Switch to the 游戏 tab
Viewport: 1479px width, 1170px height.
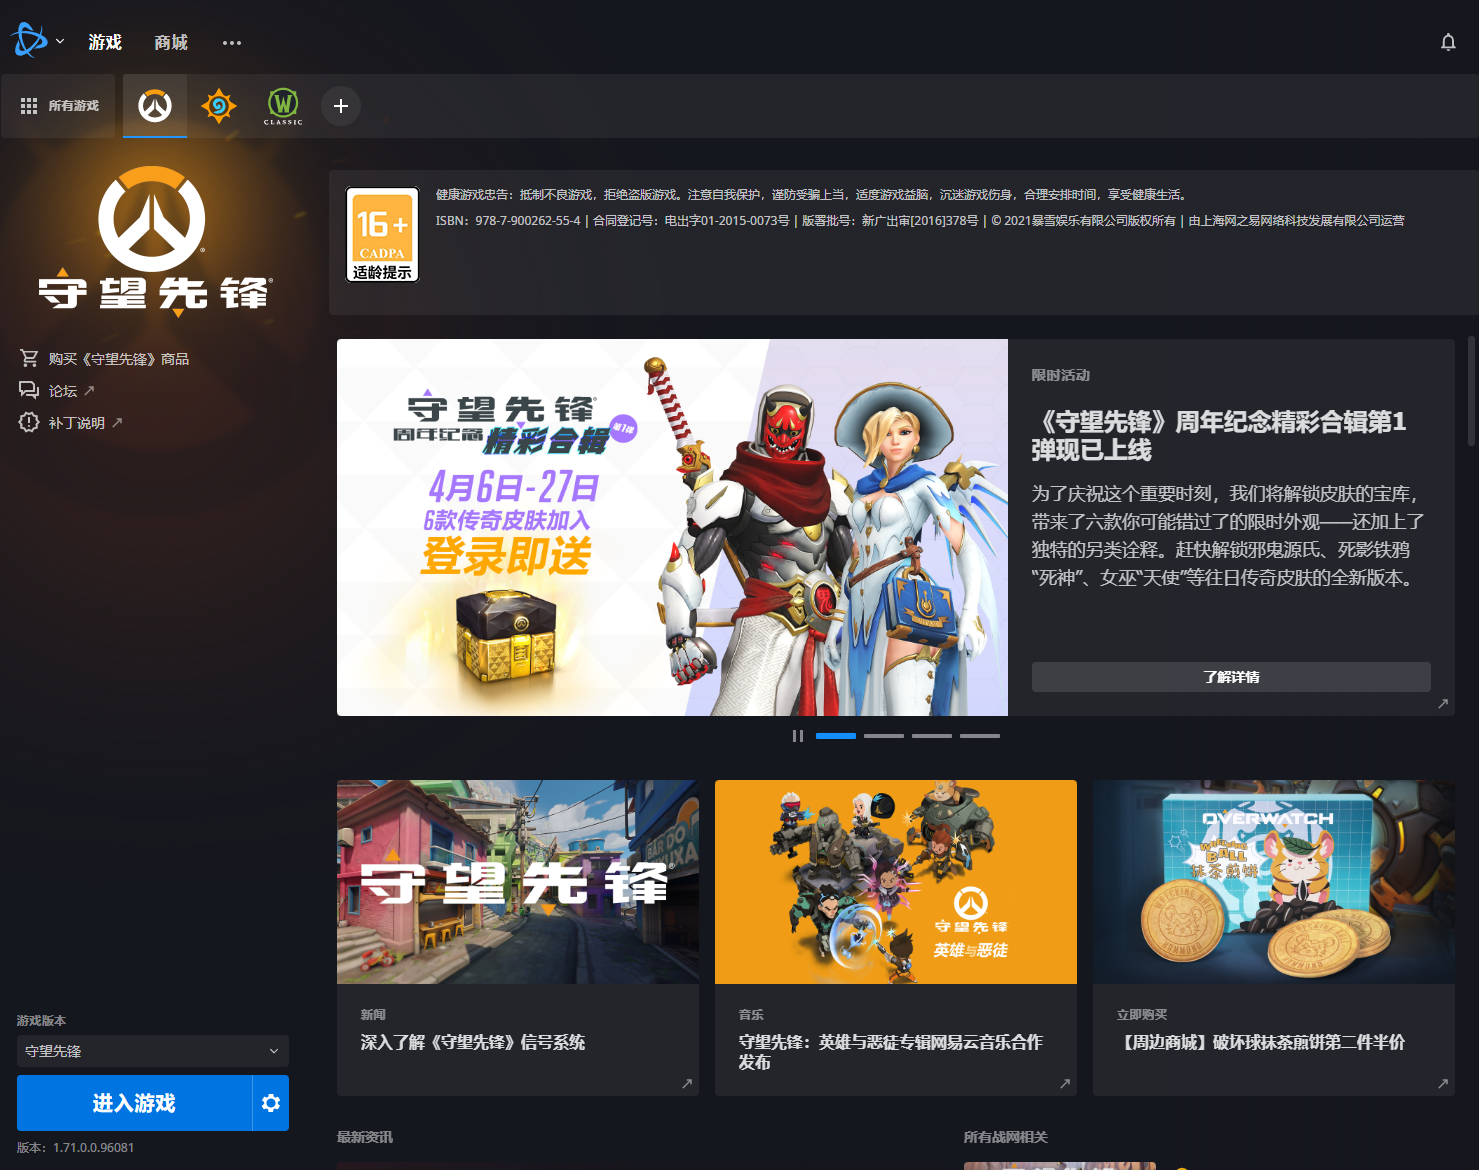click(x=105, y=42)
